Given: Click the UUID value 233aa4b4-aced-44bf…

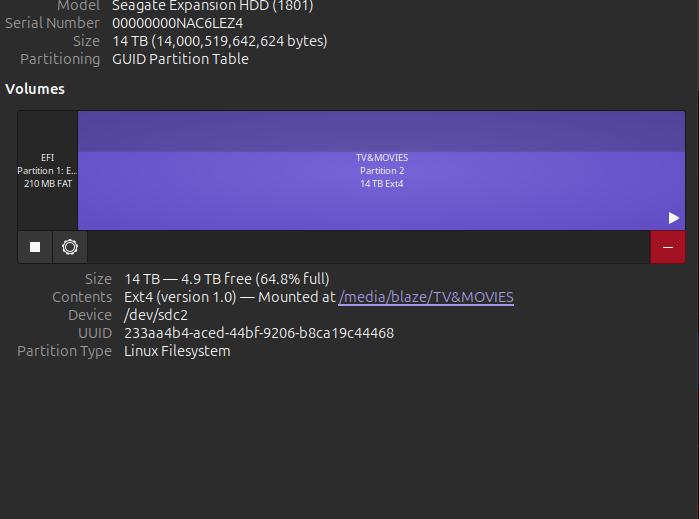Looking at the screenshot, I should pyautogui.click(x=259, y=333).
